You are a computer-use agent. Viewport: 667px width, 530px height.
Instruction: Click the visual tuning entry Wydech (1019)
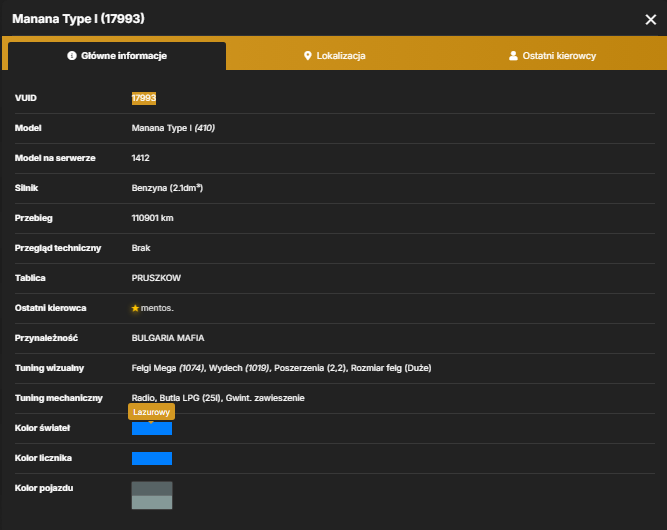point(239,368)
